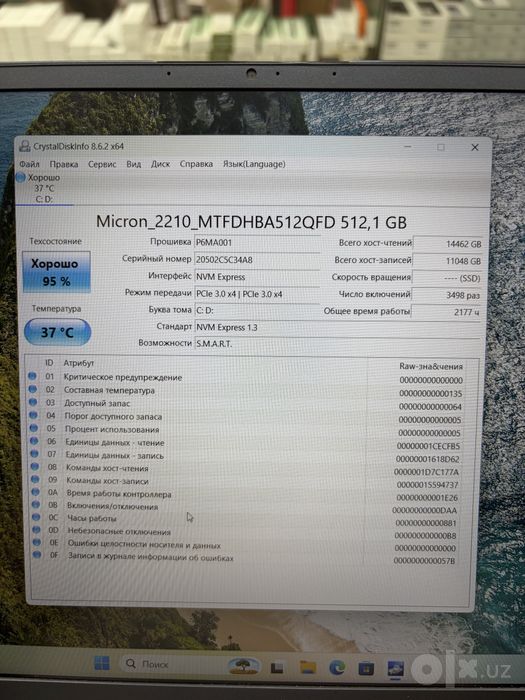Screen dimensions: 525x700
Task: Click status dot for Порог доступного запаса row
Action: click(33, 415)
